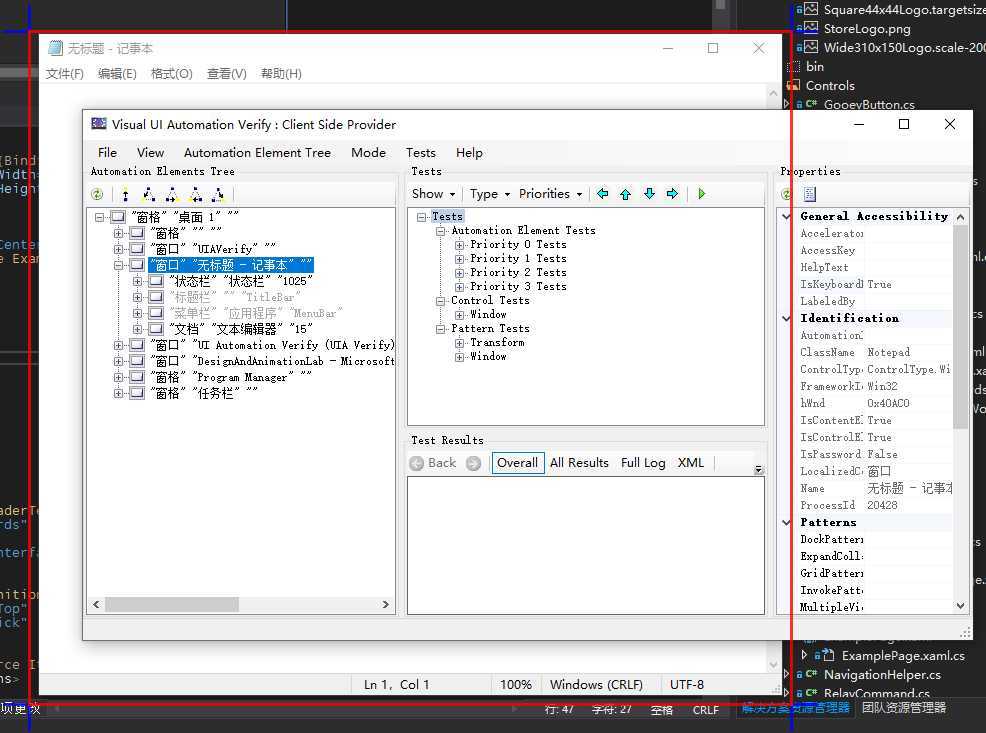
Task: Open NavigationHelper.cs in Visual Studio Solution Explorer
Action: [882, 675]
